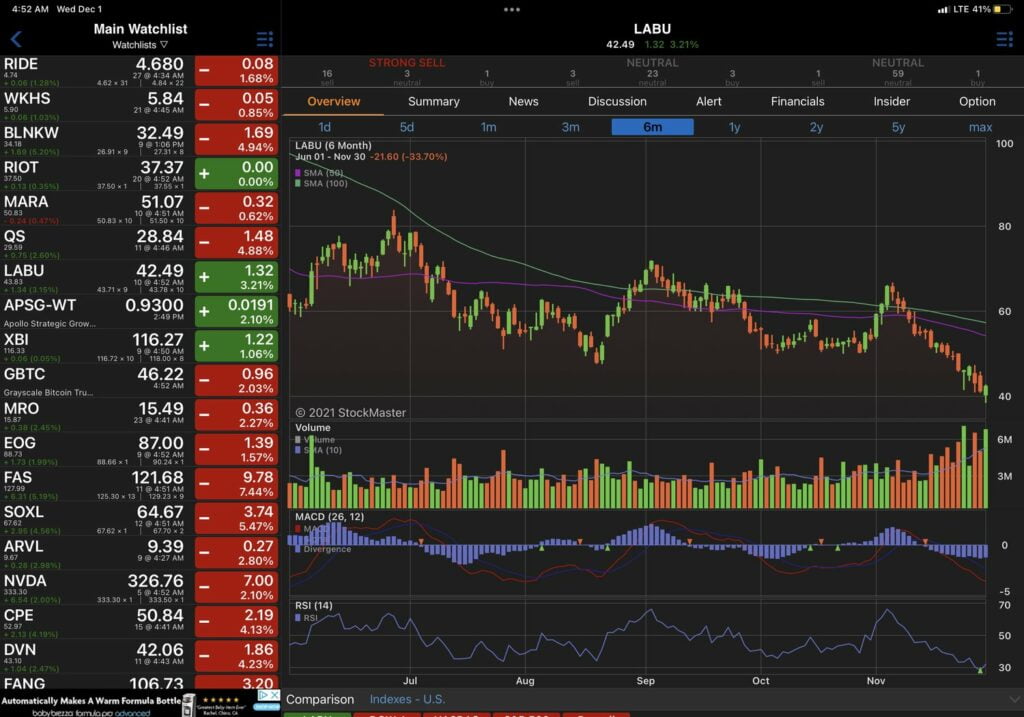The image size is (1024, 717).
Task: Open the Watchlists dropdown selector
Action: tap(139, 45)
